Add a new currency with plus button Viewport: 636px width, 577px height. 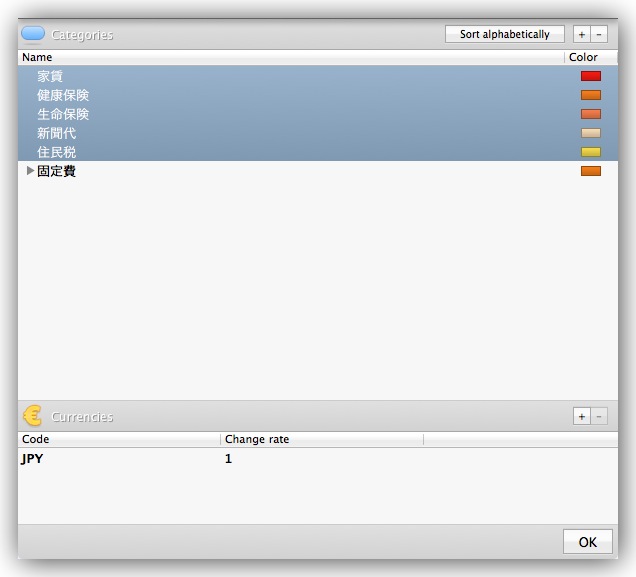point(582,416)
